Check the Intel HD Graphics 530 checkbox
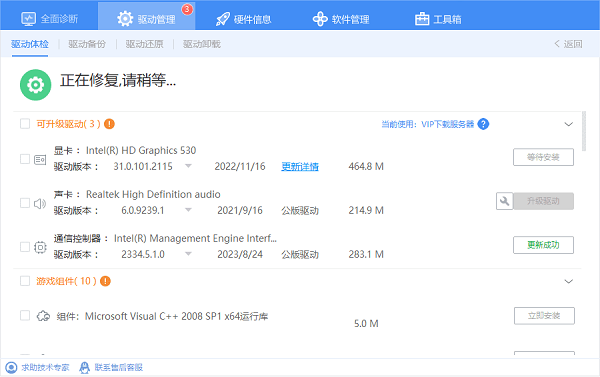Screen dimensions: 600x377 point(25,159)
